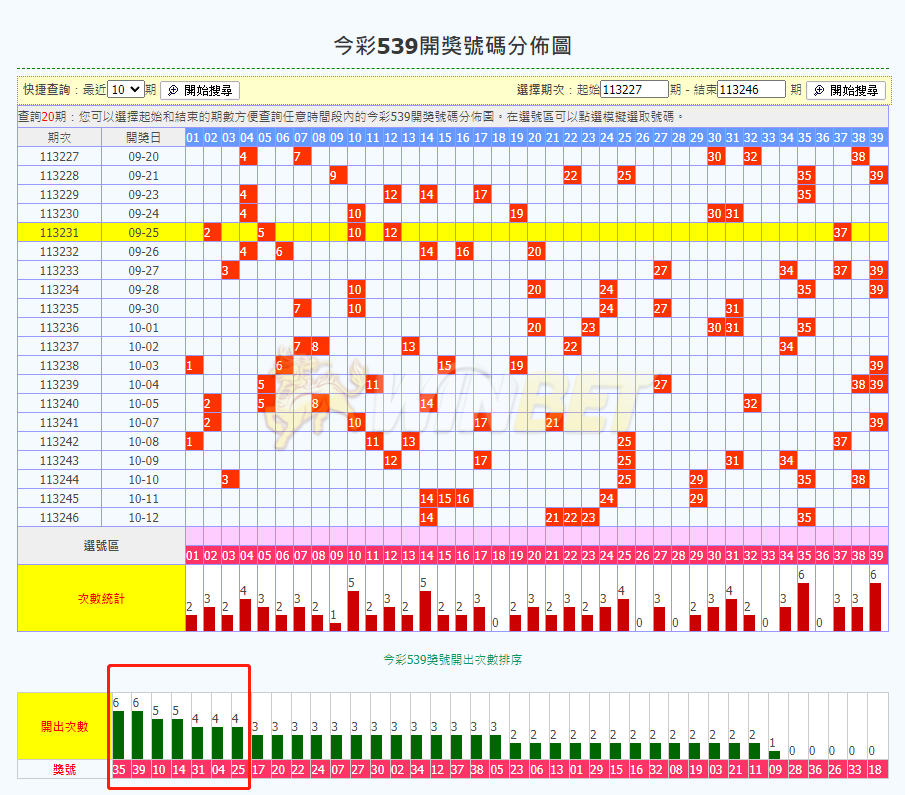Viewport: 905px width, 795px height.
Task: Click ranked number 18 in 獎號 row
Action: pyautogui.click(x=875, y=770)
